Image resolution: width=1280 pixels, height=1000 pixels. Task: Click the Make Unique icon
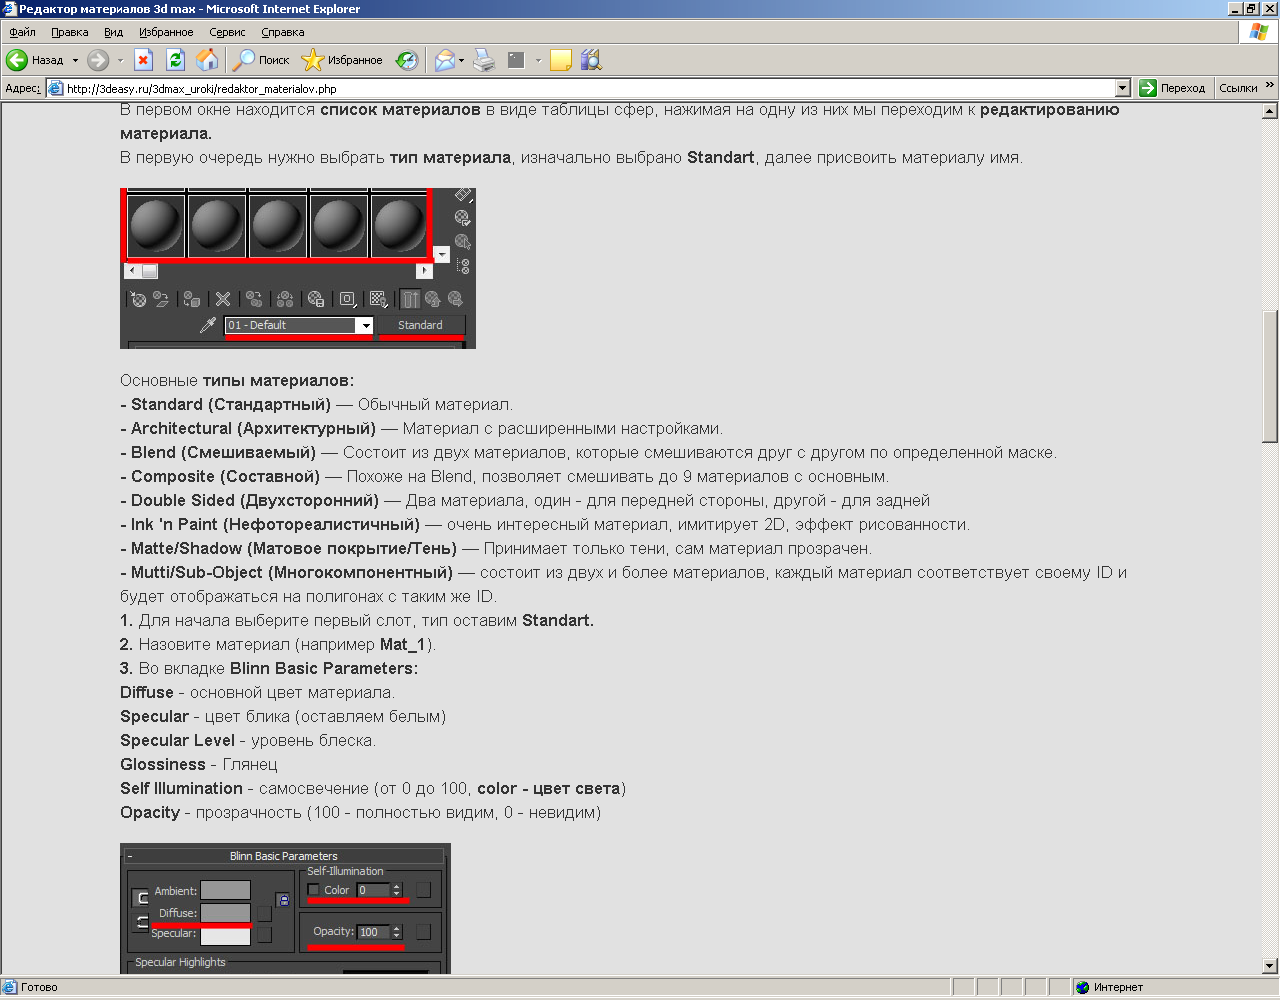(x=285, y=299)
